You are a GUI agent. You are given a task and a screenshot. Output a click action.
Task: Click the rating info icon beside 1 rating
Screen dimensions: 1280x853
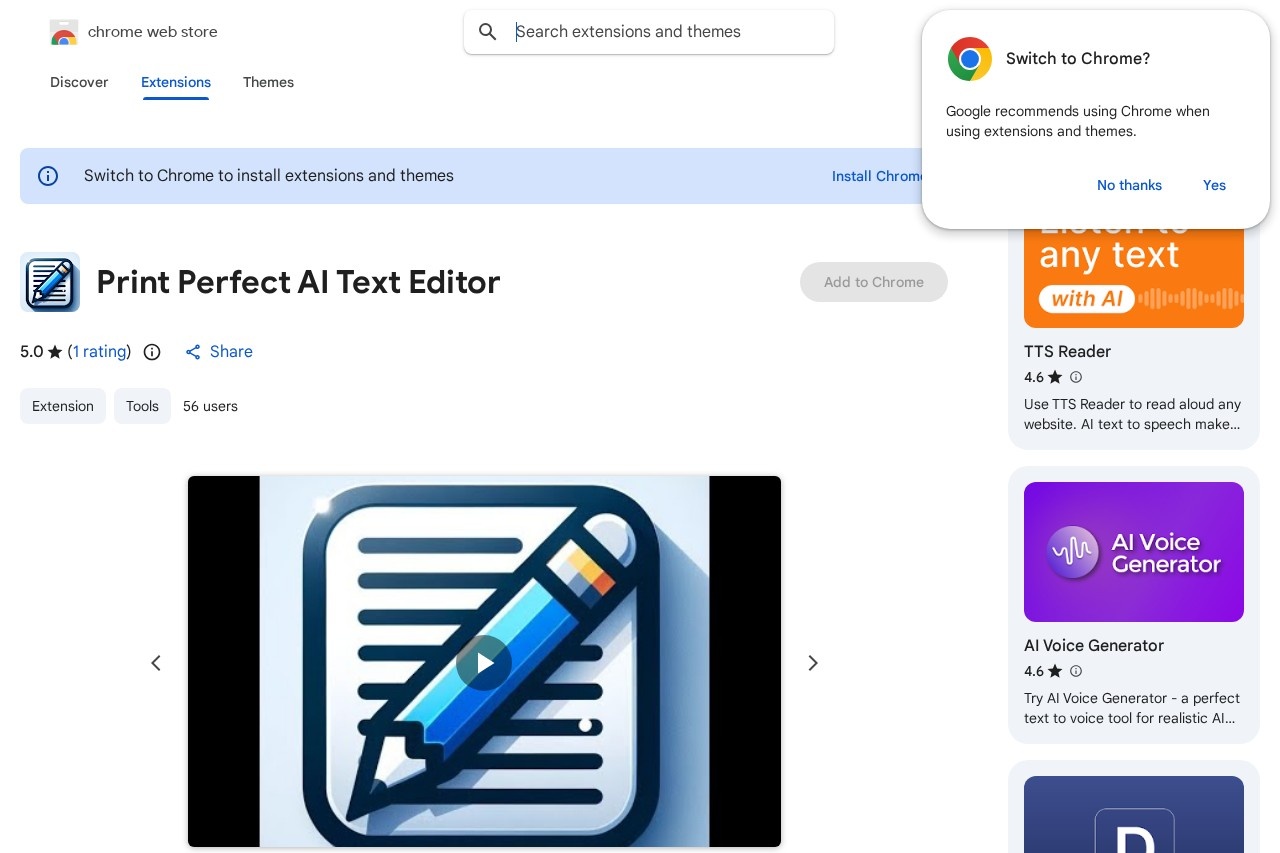152,352
